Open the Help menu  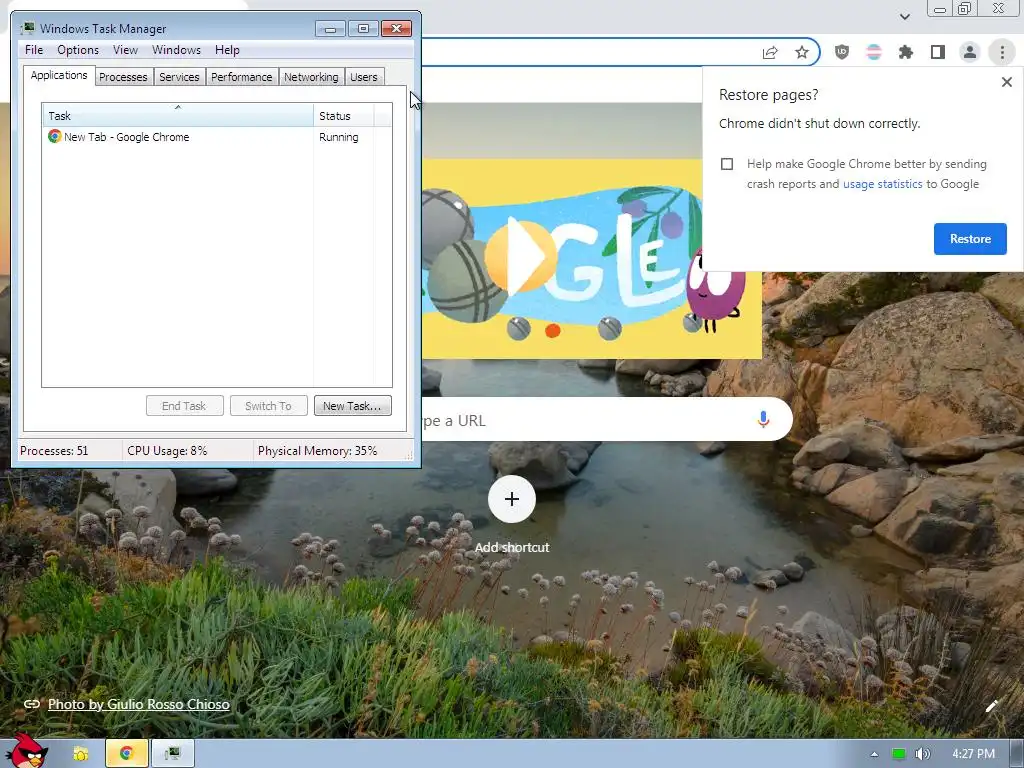pyautogui.click(x=227, y=50)
